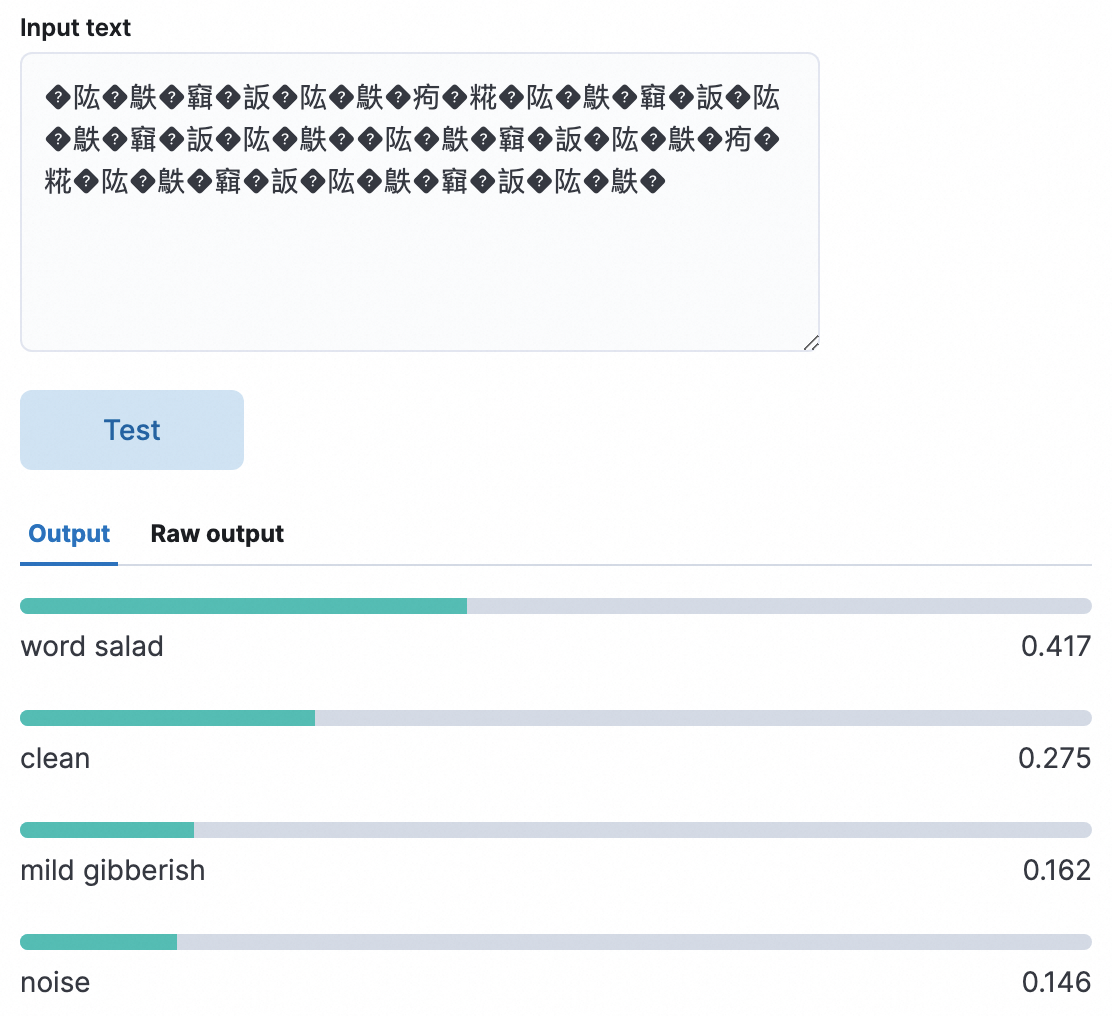Click the teal fill of word salad bar

[x=243, y=606]
